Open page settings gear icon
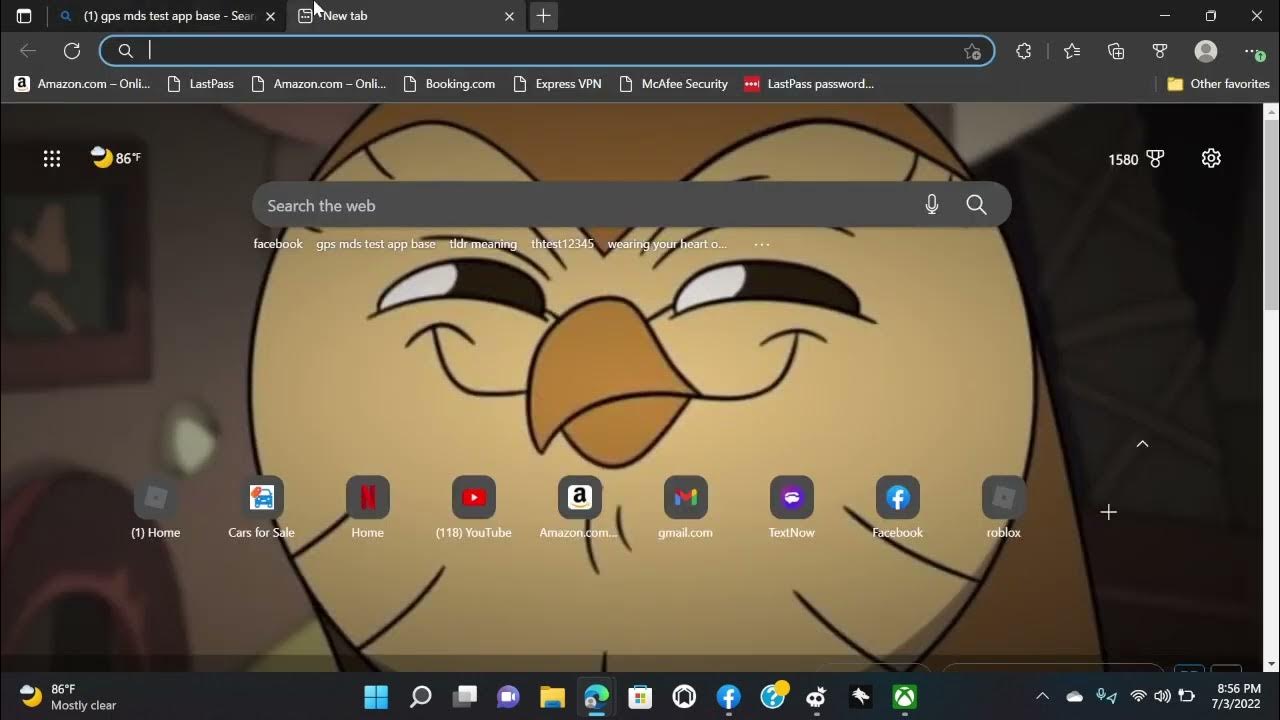1280x720 pixels. point(1211,158)
